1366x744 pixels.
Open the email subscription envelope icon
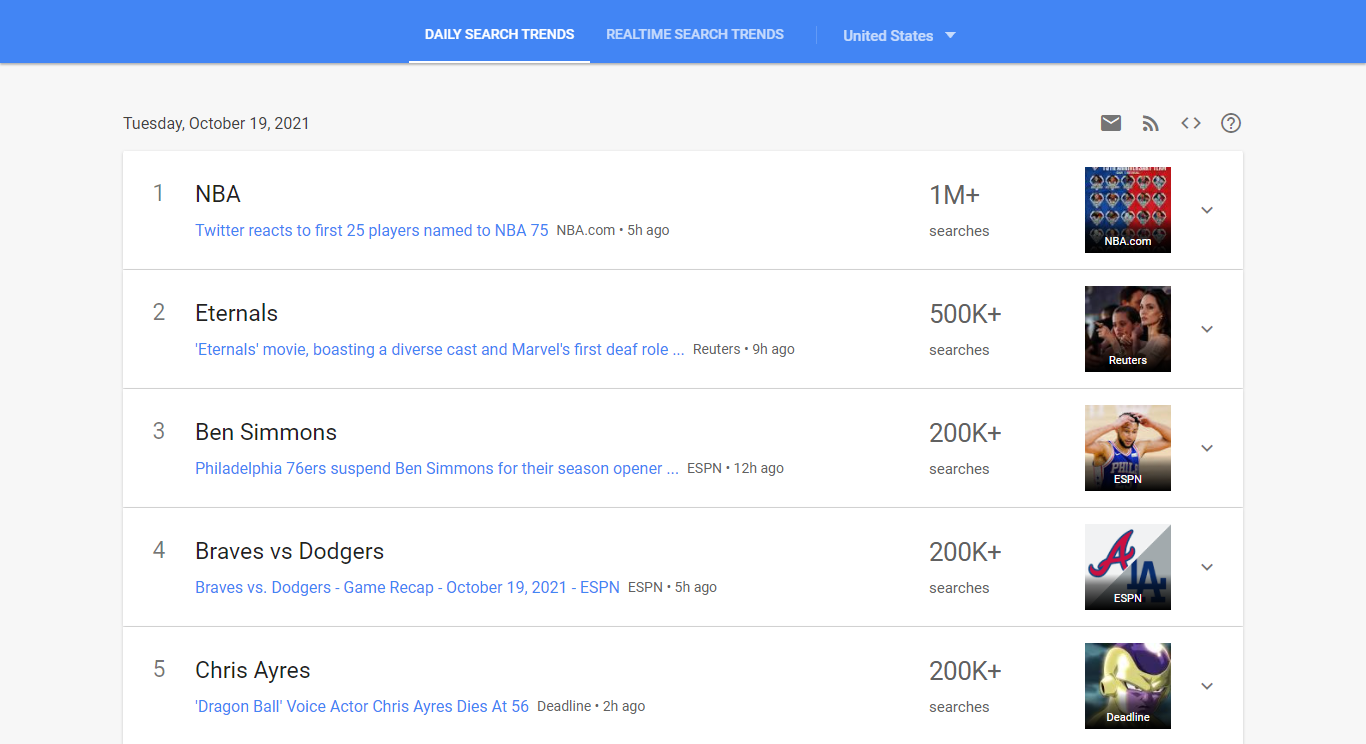(1111, 123)
